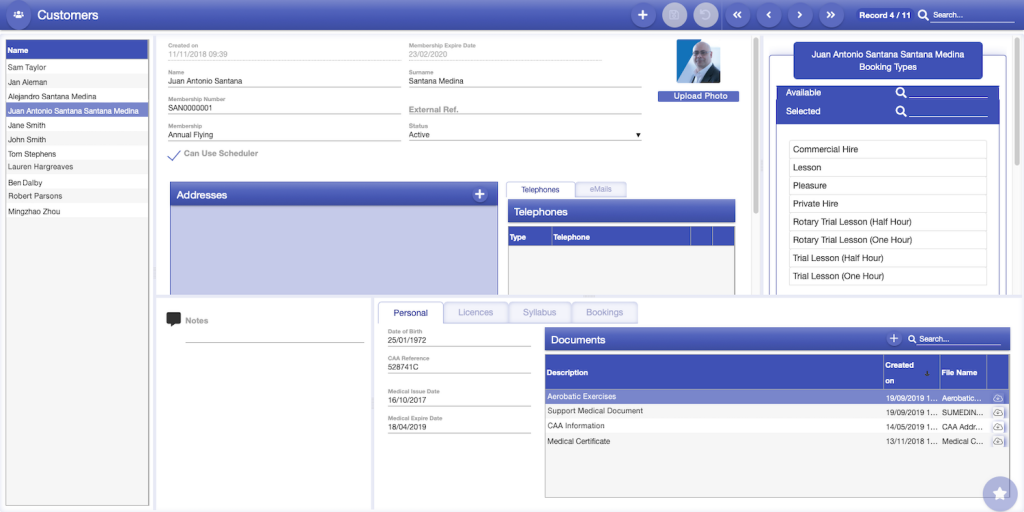1024x512 pixels.
Task: Open the Status dropdown
Action: pyautogui.click(x=525, y=135)
